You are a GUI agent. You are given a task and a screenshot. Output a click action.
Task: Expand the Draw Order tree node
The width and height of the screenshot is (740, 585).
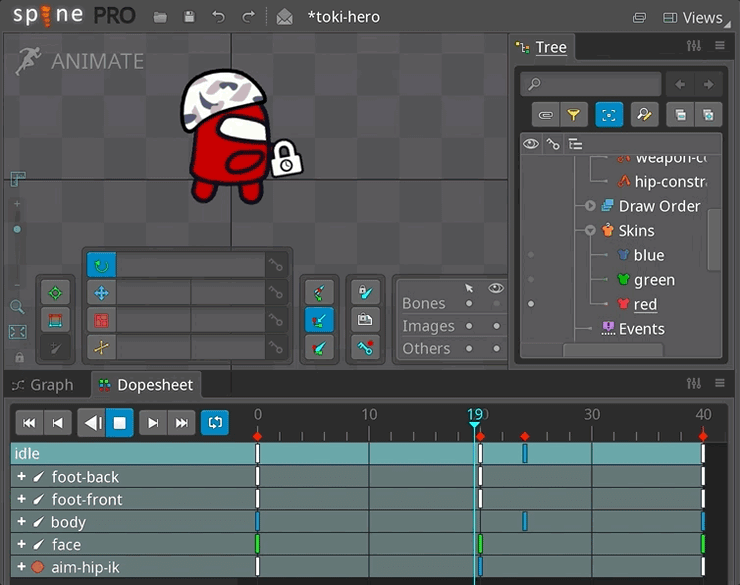click(x=590, y=206)
